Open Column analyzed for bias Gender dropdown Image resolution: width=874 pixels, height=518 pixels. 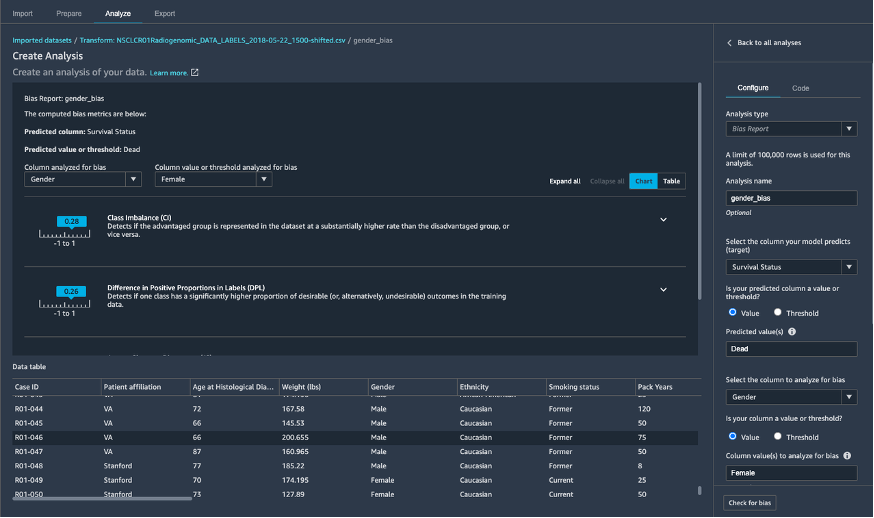pyautogui.click(x=83, y=180)
